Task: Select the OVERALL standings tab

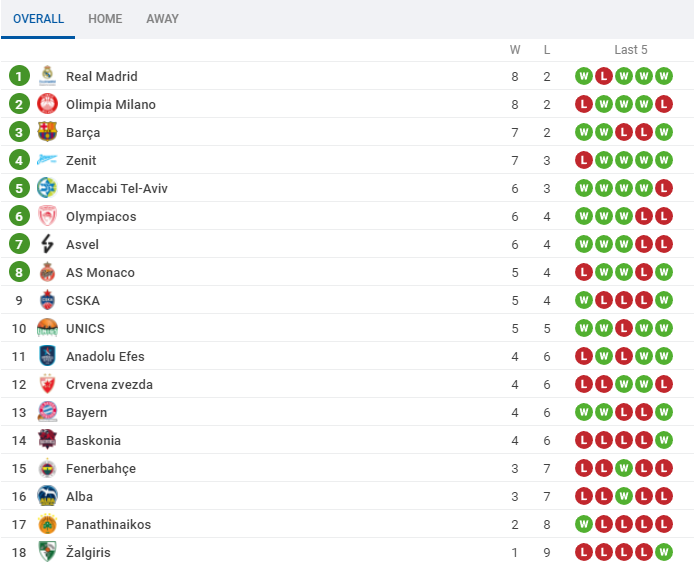Action: (x=38, y=19)
